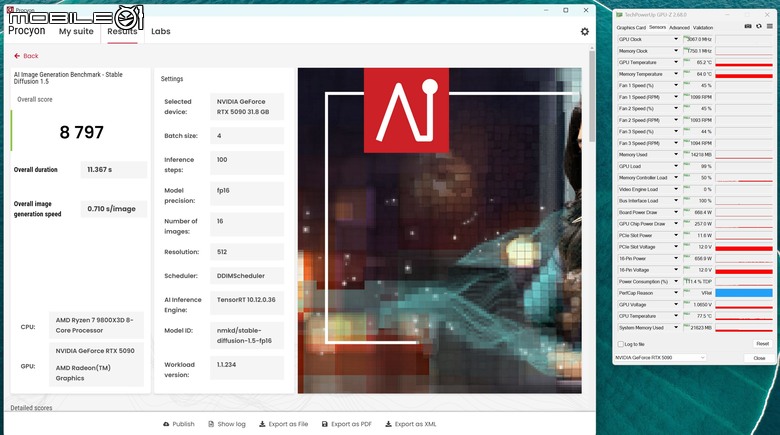Image resolution: width=780 pixels, height=435 pixels.
Task: Click the 11.367 s duration value
Action: [x=114, y=170]
